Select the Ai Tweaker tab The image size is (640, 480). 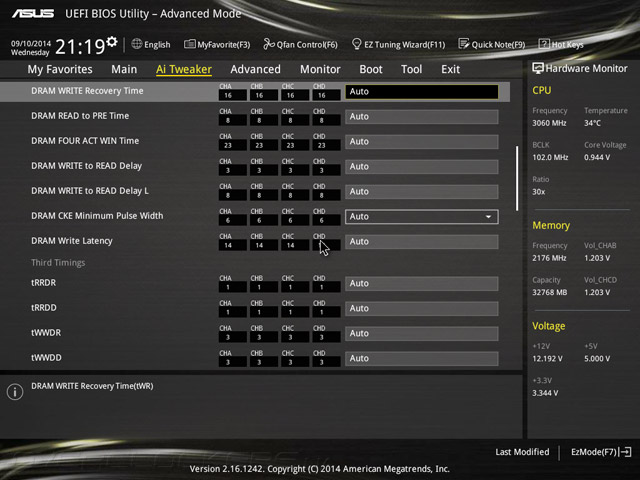(x=184, y=69)
